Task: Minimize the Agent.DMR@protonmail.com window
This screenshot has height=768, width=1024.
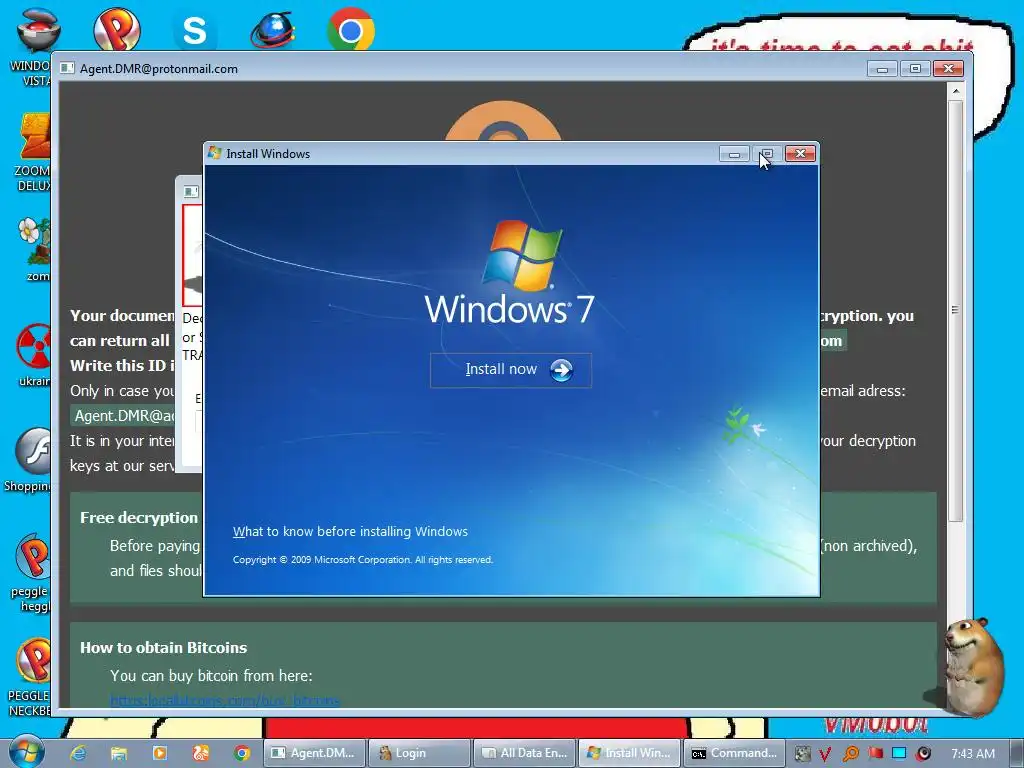Action: [882, 69]
